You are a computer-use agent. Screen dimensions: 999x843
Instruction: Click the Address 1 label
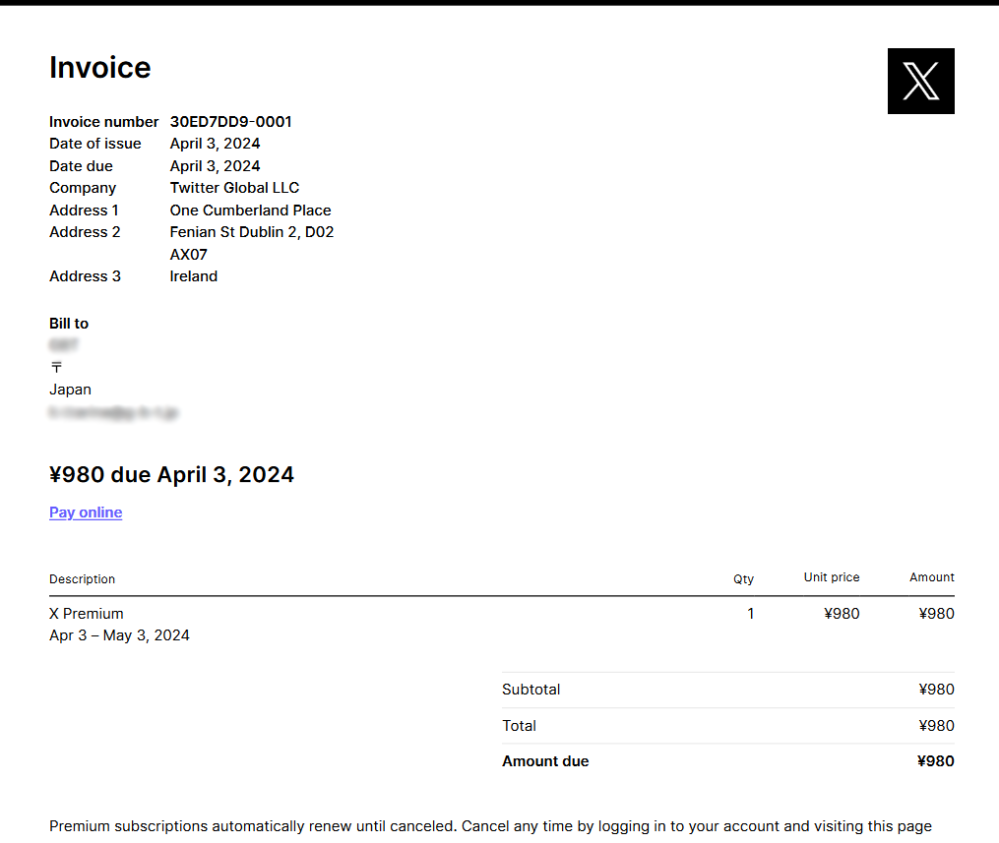click(x=84, y=210)
